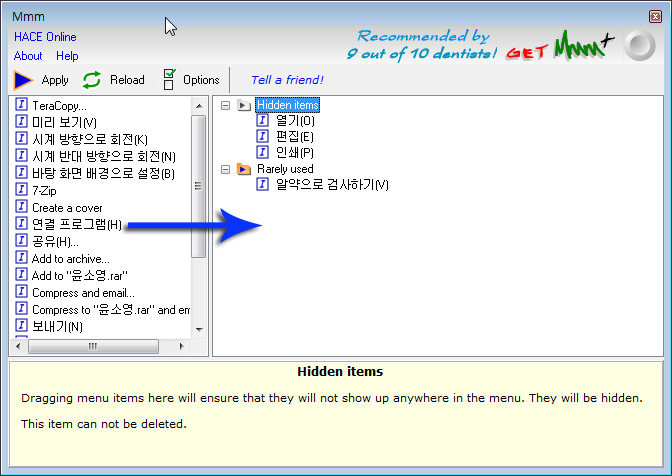Select the Rarely used tree node
This screenshot has height=476, width=672.
click(285, 169)
